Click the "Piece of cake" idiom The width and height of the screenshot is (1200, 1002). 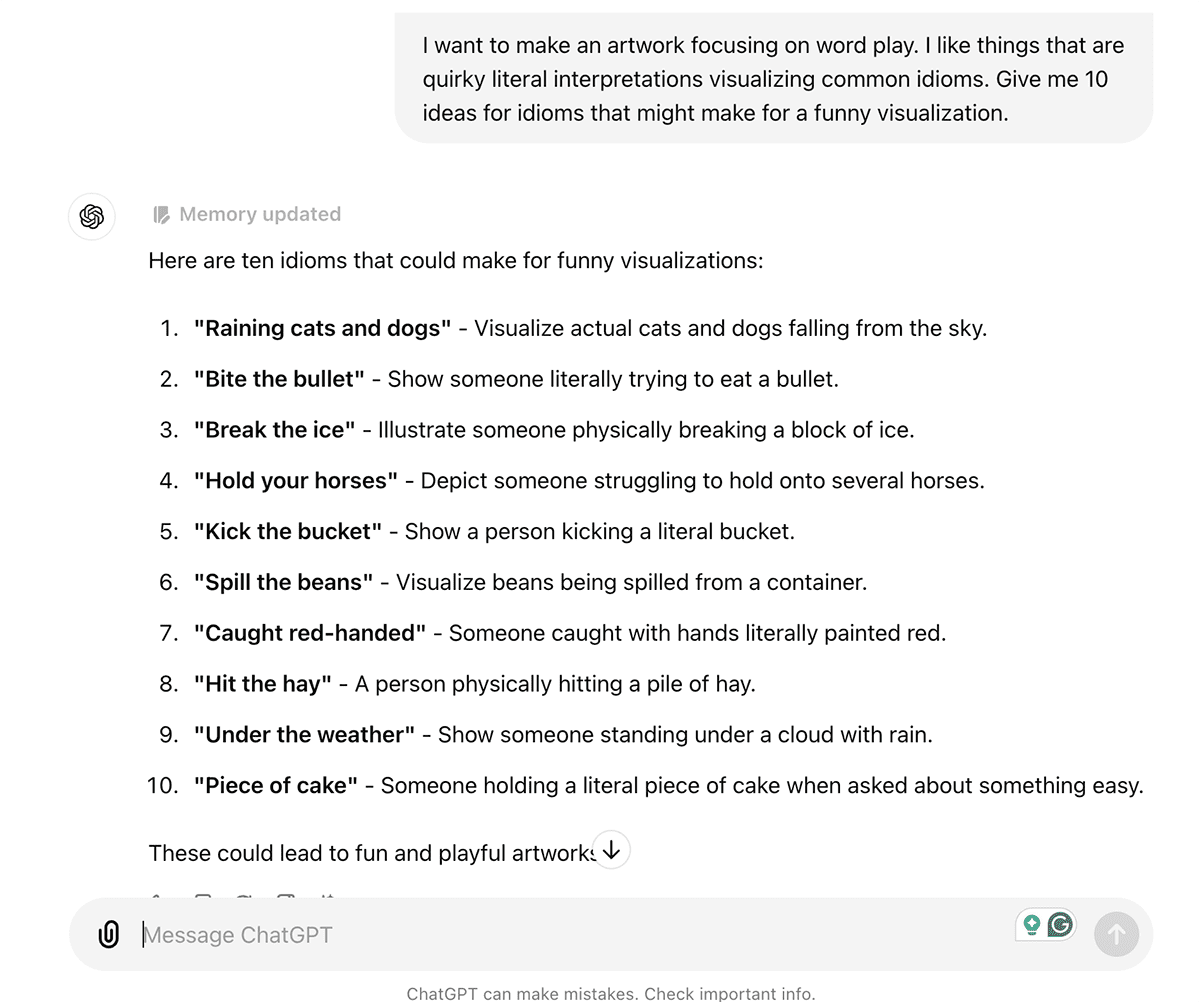[275, 786]
